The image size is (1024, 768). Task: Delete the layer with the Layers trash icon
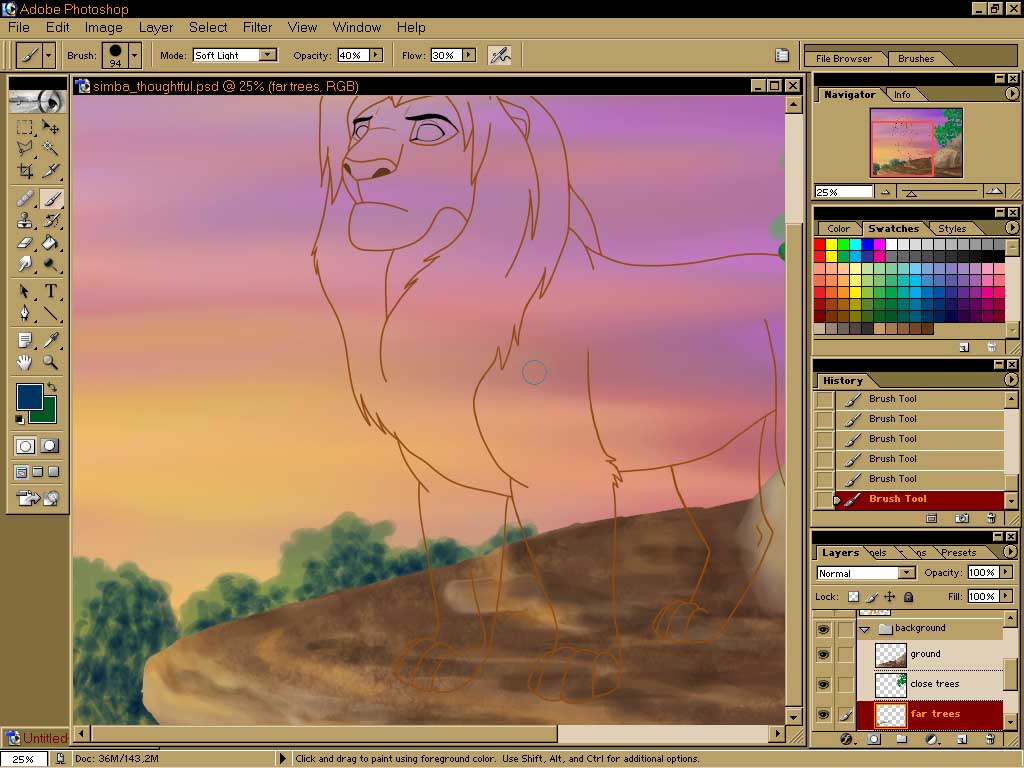pyautogui.click(x=991, y=739)
